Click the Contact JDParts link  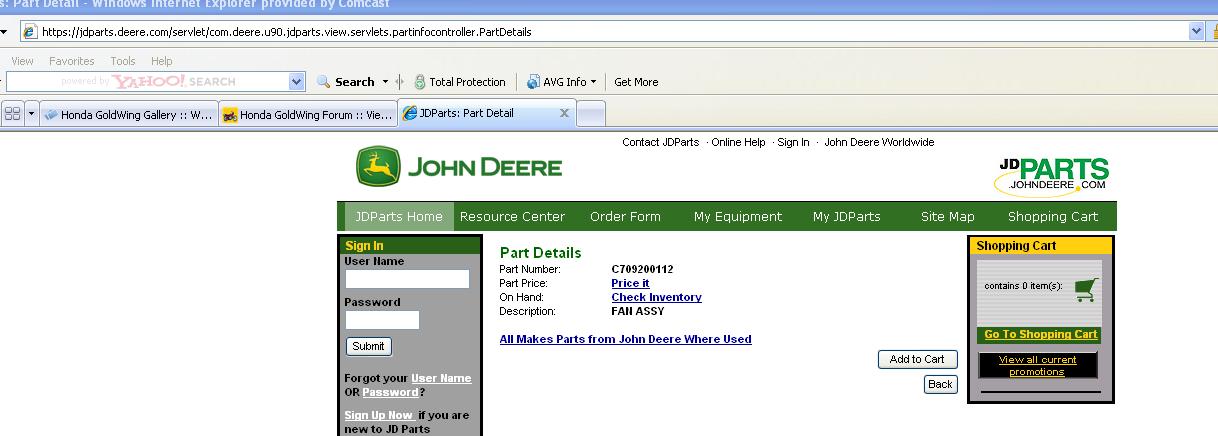(661, 142)
